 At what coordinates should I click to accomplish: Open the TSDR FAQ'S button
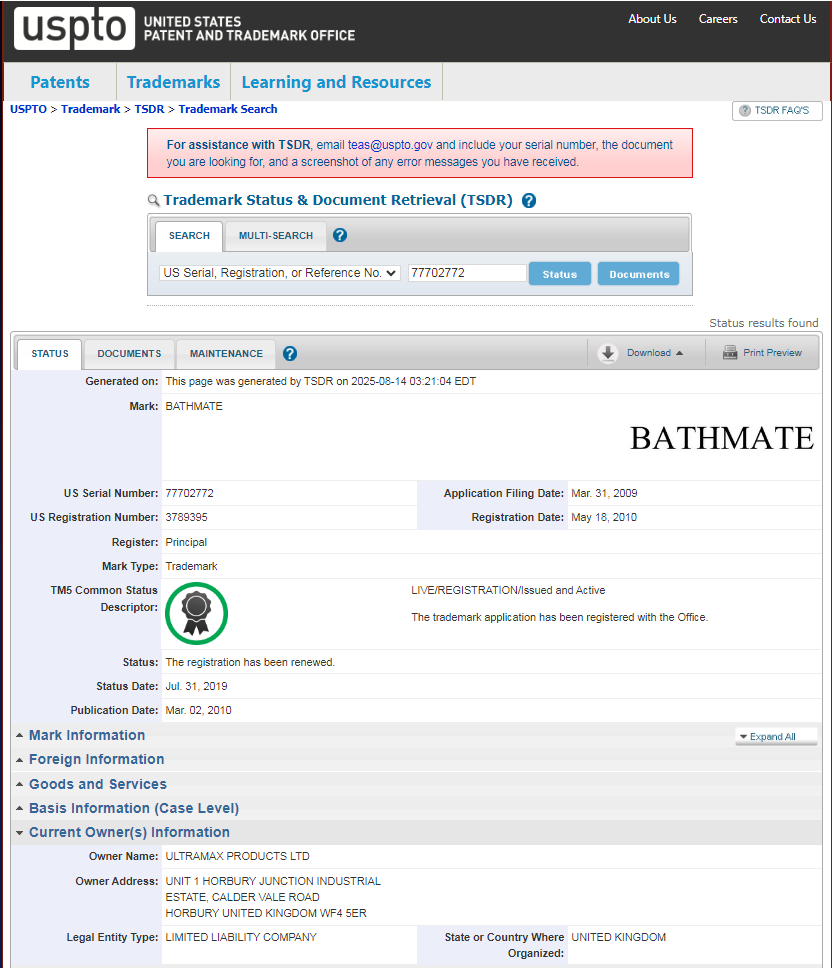tap(776, 110)
